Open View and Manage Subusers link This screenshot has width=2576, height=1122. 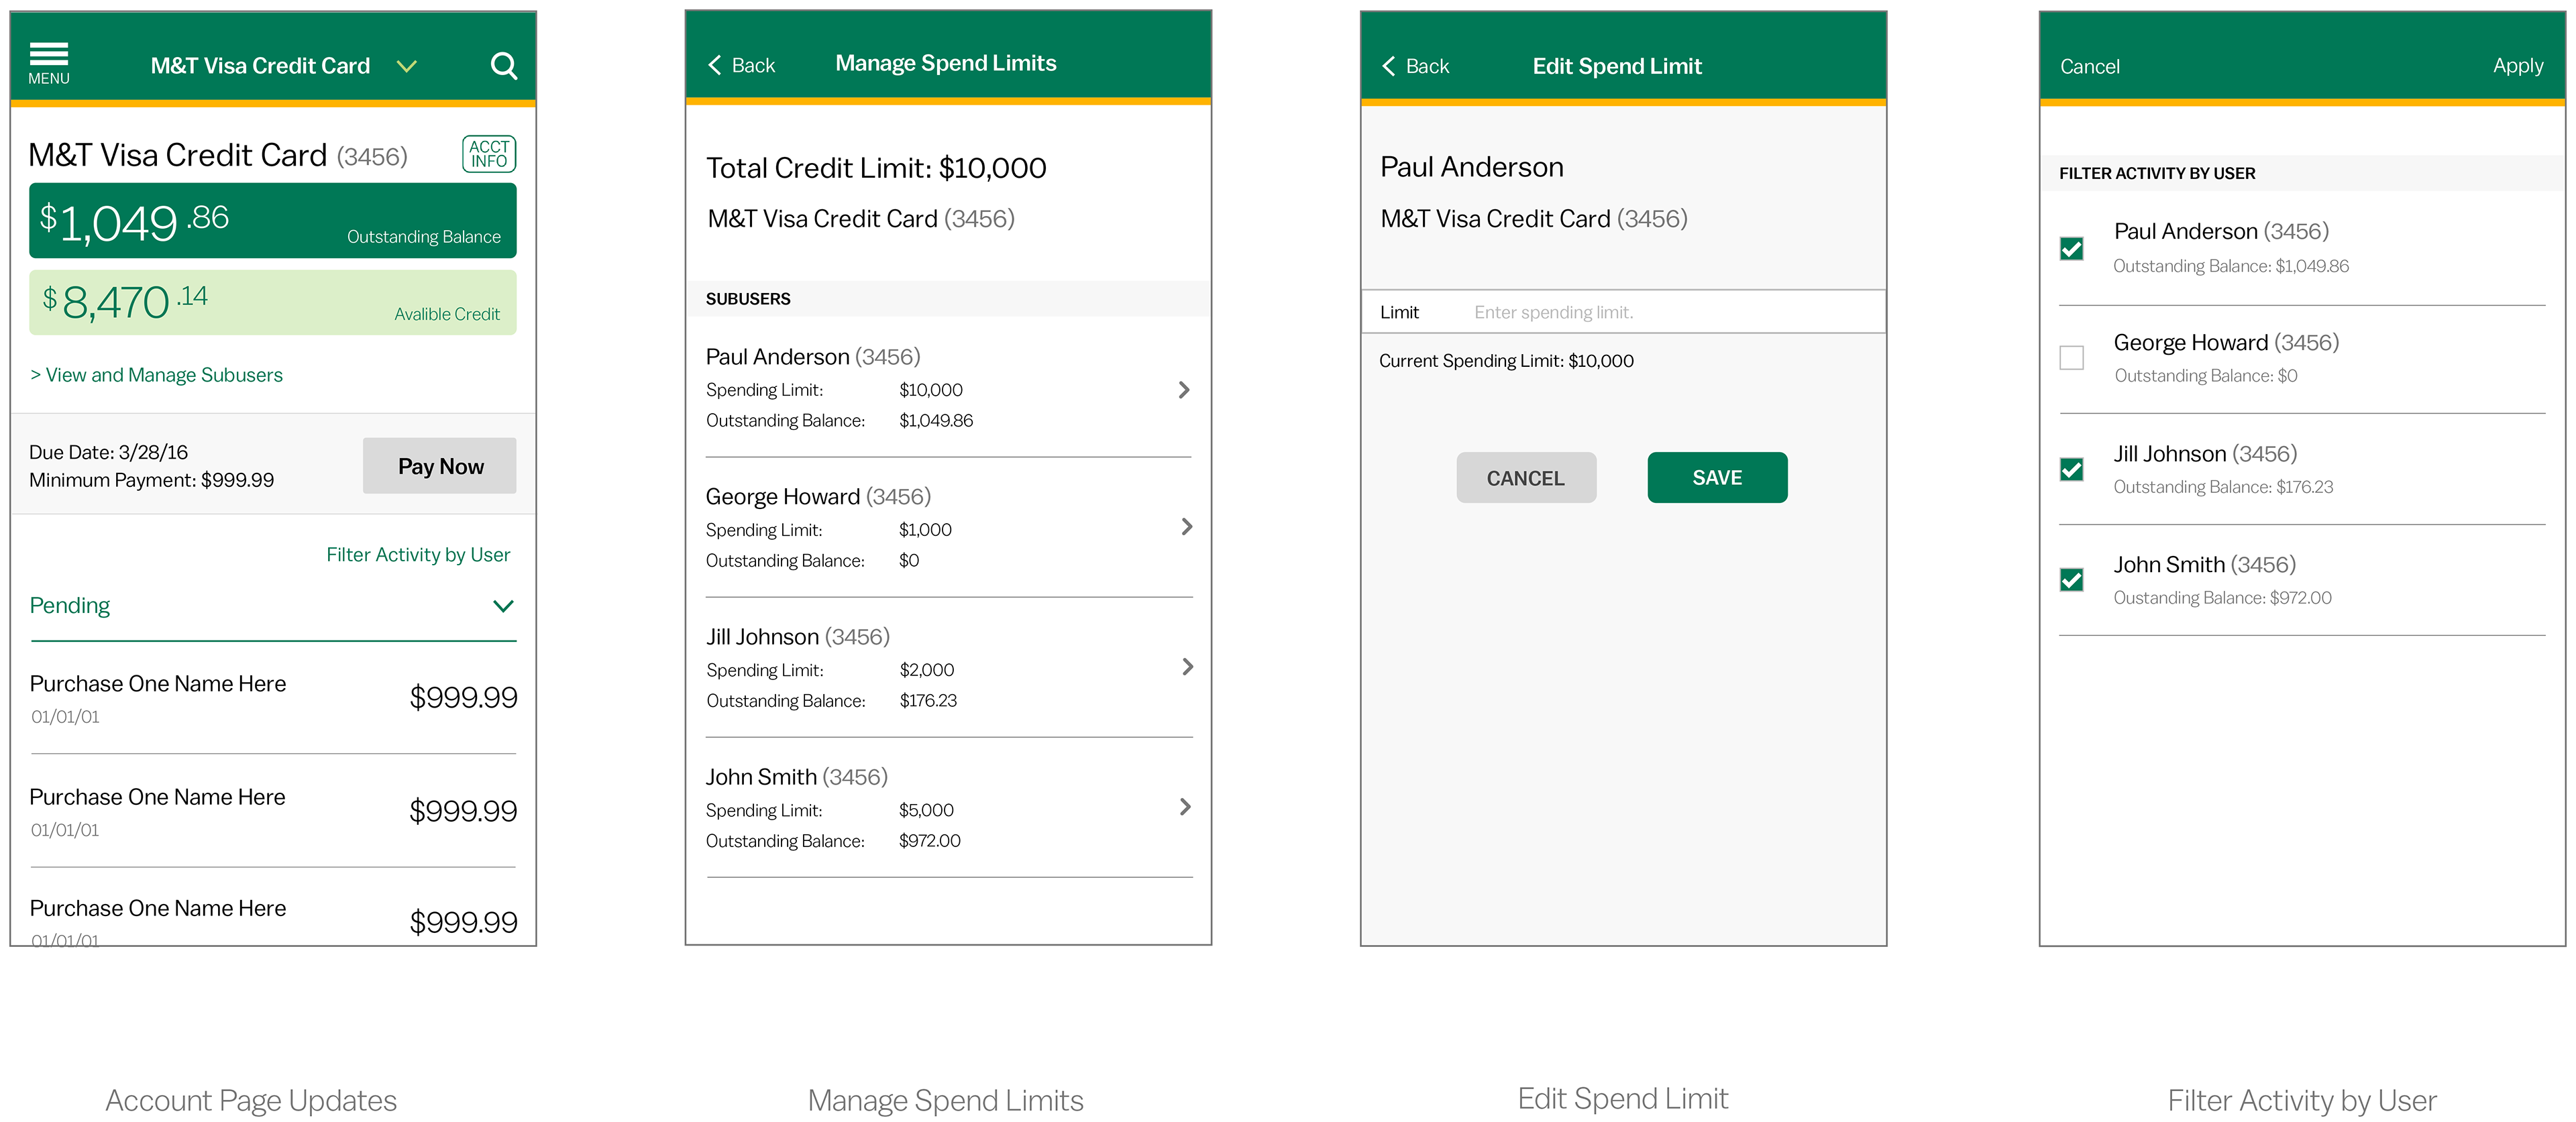156,375
